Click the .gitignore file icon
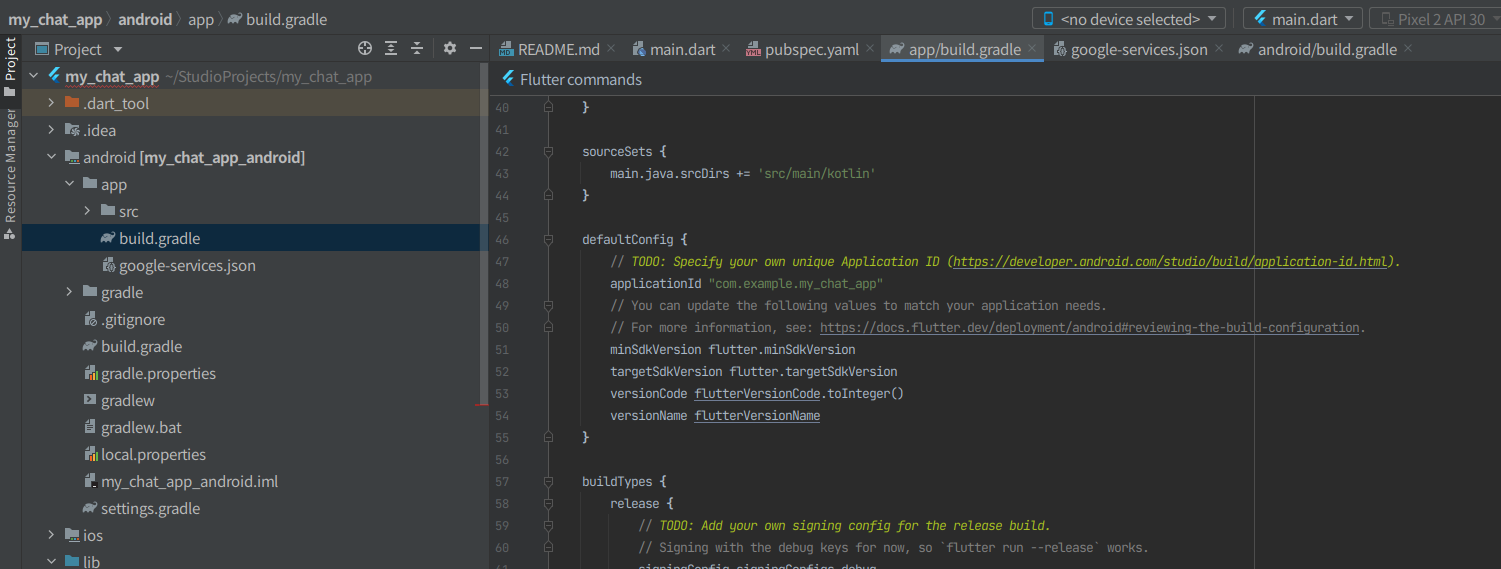 (x=90, y=319)
